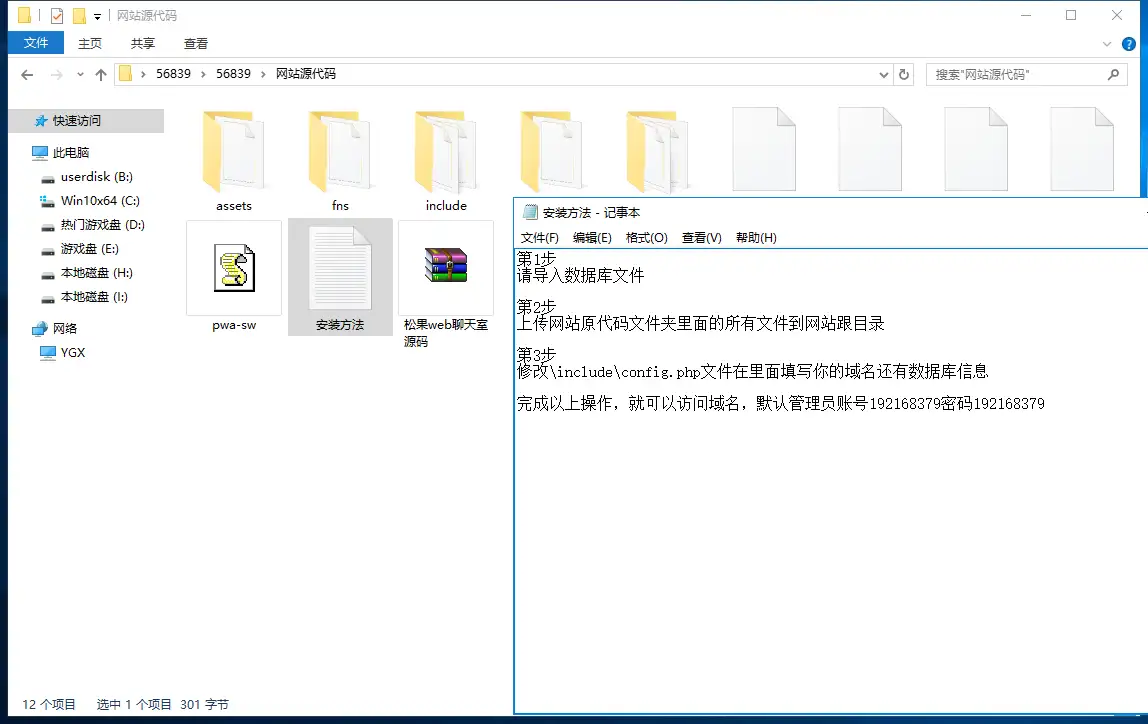Expand the ribbon with the chevron arrow
This screenshot has width=1148, height=724.
pyautogui.click(x=1106, y=44)
